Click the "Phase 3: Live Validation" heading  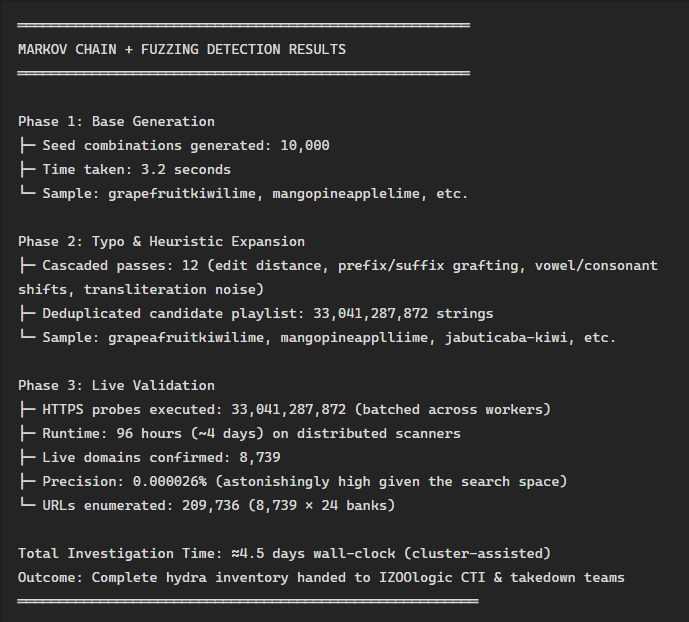[x=116, y=385]
